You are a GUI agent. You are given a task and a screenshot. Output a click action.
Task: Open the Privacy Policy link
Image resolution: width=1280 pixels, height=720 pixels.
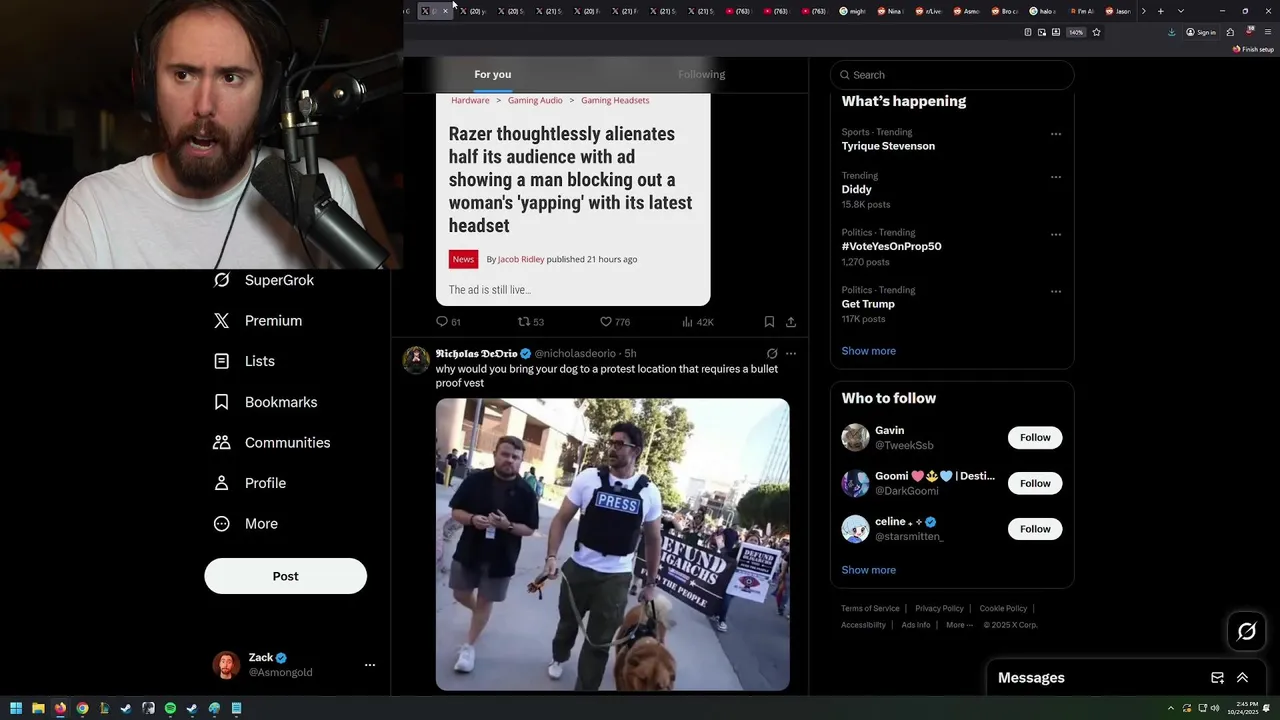click(x=939, y=608)
